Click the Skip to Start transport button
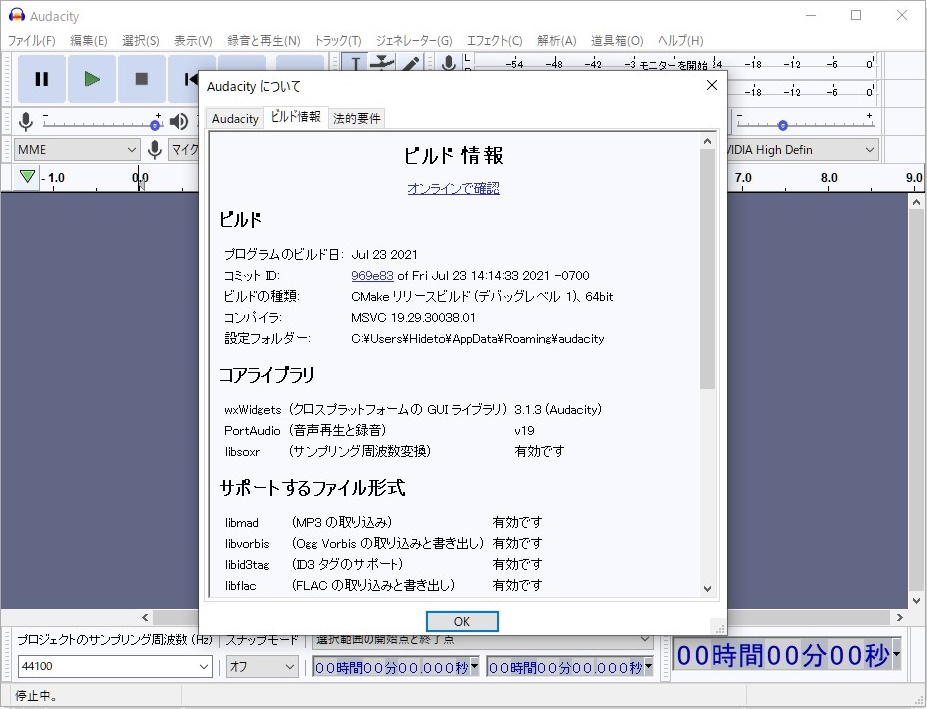Image resolution: width=927 pixels, height=709 pixels. pyautogui.click(x=191, y=79)
